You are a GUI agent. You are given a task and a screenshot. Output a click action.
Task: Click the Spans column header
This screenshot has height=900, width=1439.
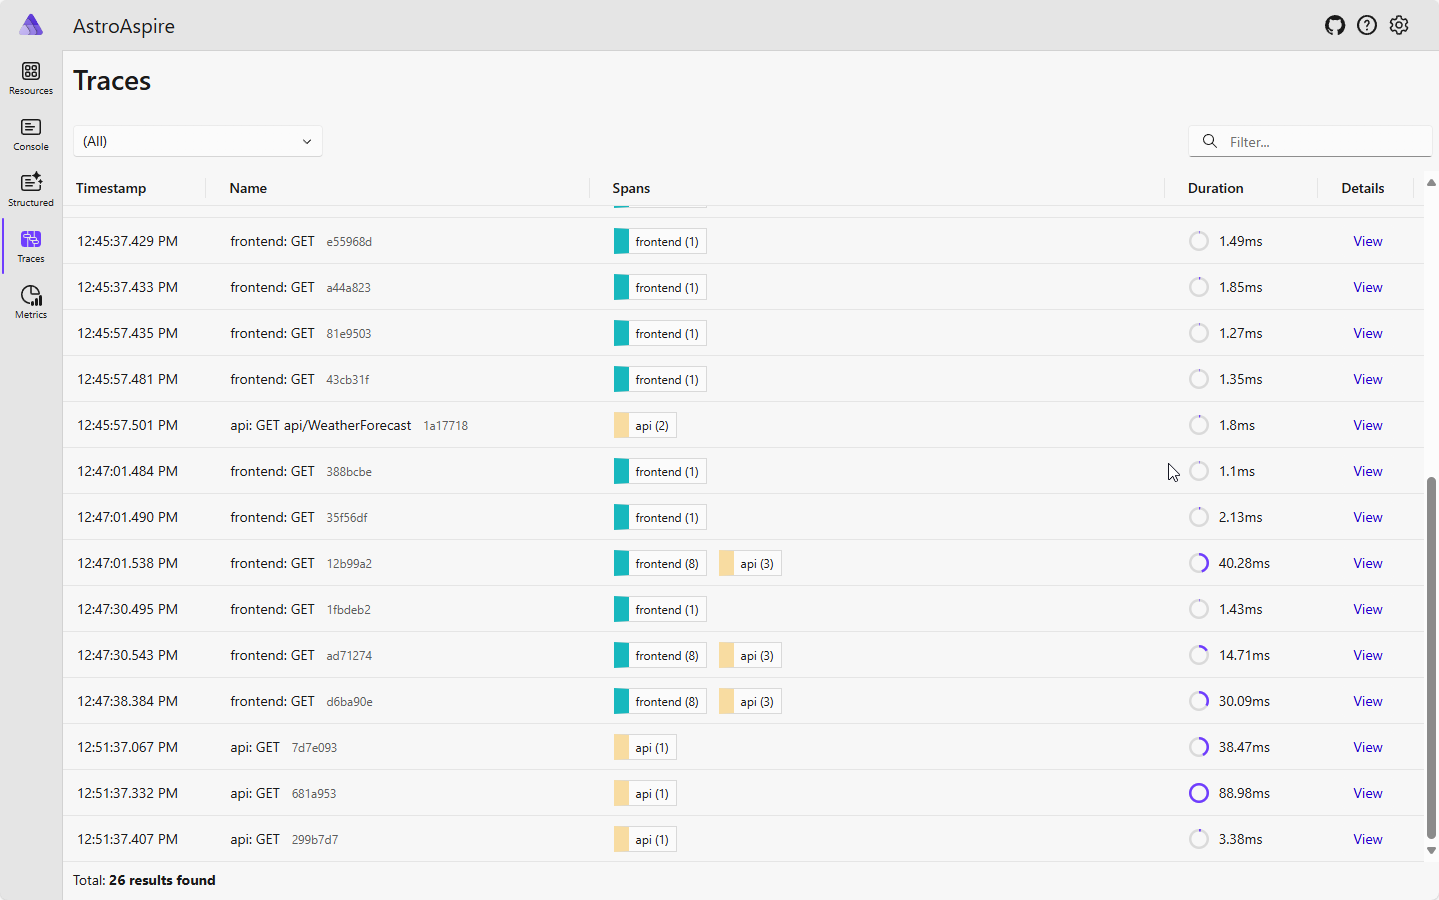tap(631, 188)
